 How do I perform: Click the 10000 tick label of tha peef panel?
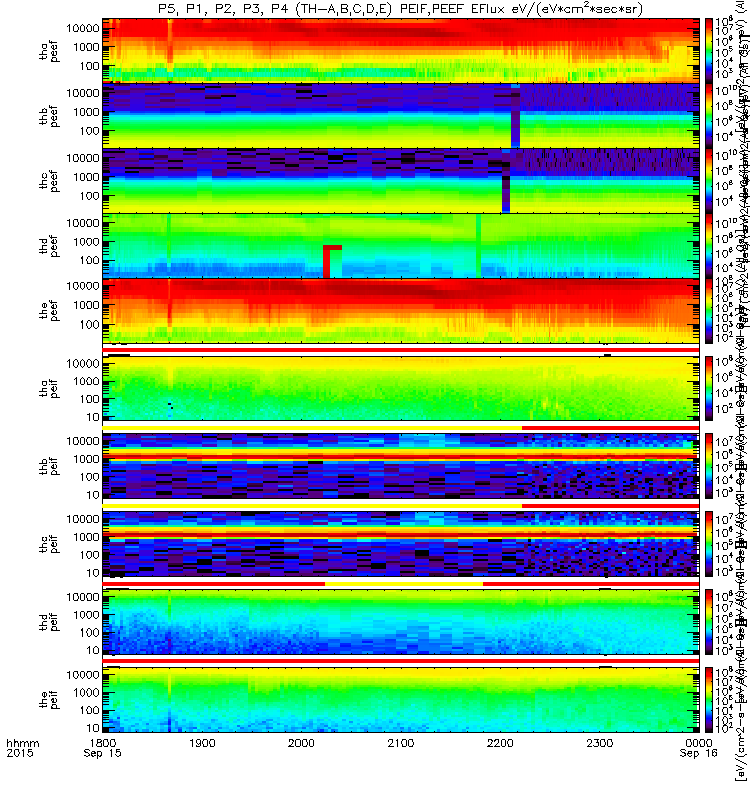coord(83,29)
